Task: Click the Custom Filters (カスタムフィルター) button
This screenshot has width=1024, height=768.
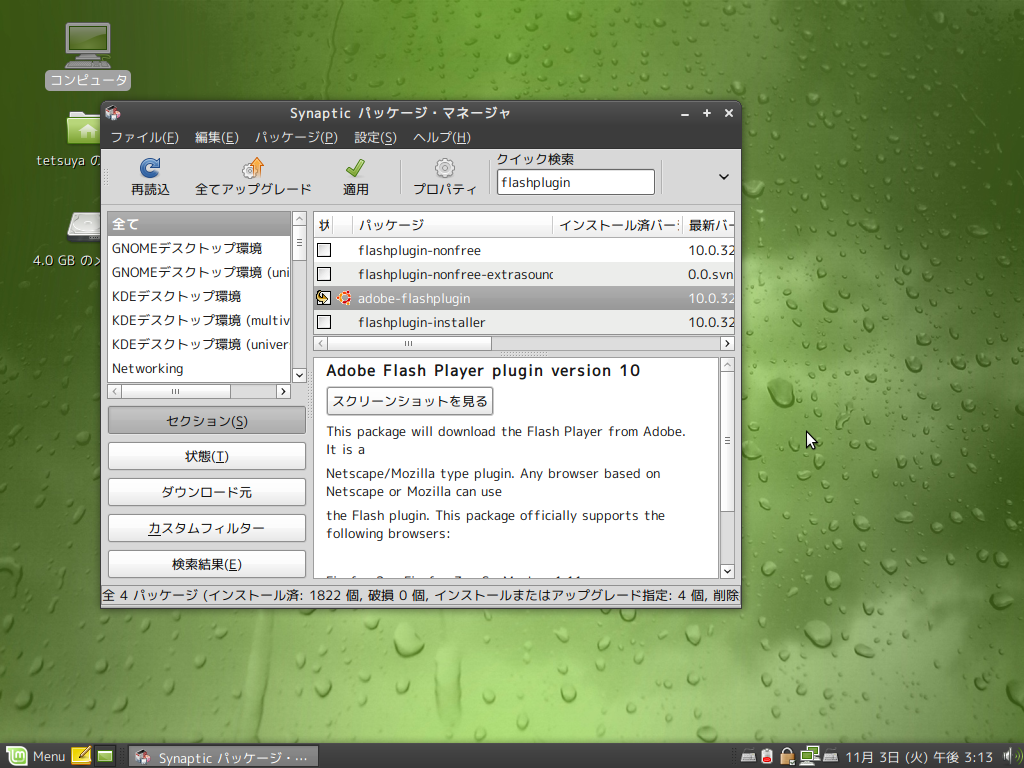Action: [x=206, y=528]
